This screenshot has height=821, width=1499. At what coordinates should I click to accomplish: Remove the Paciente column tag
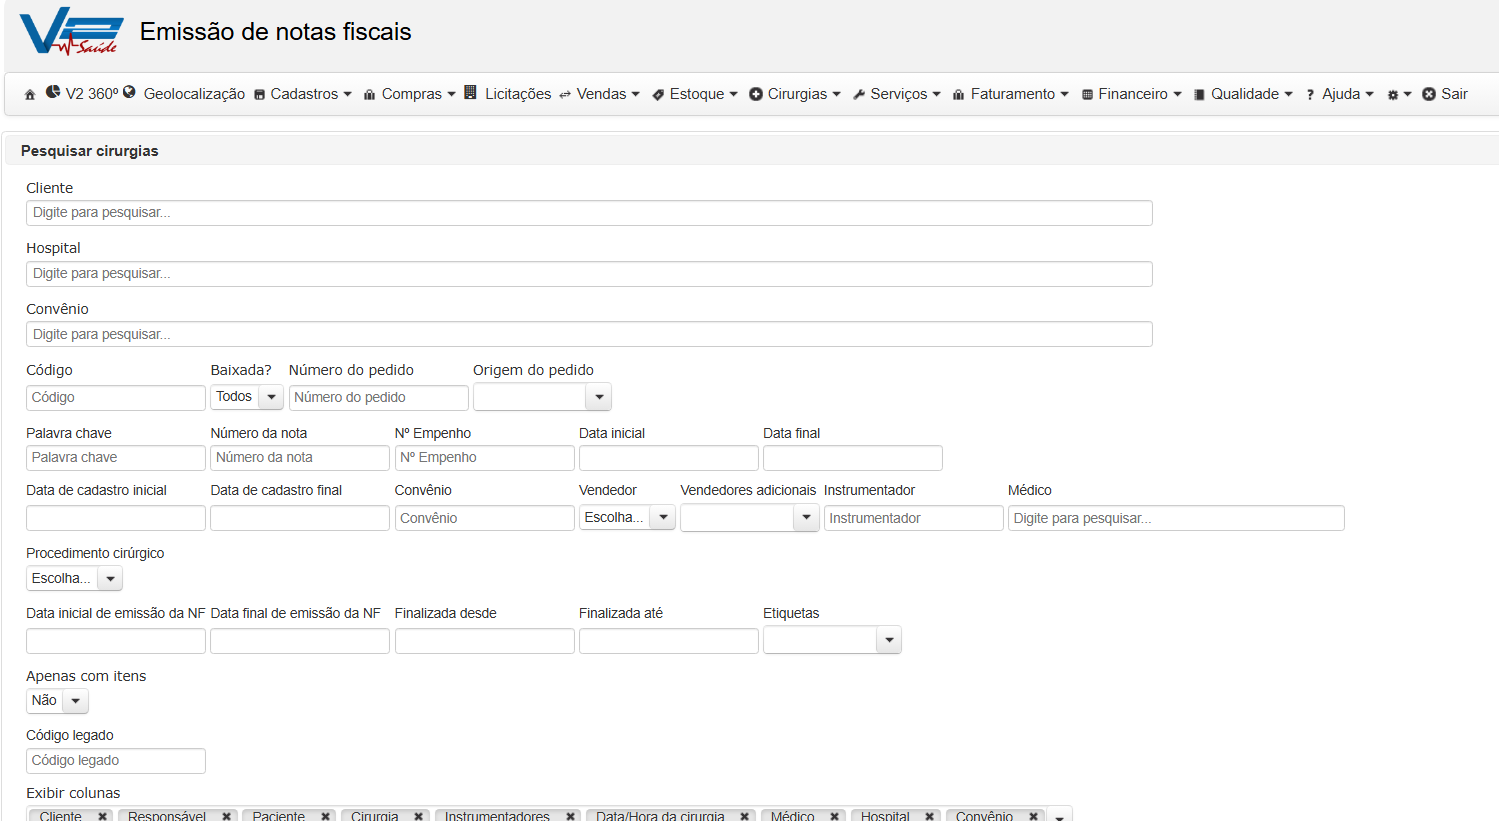coord(326,816)
